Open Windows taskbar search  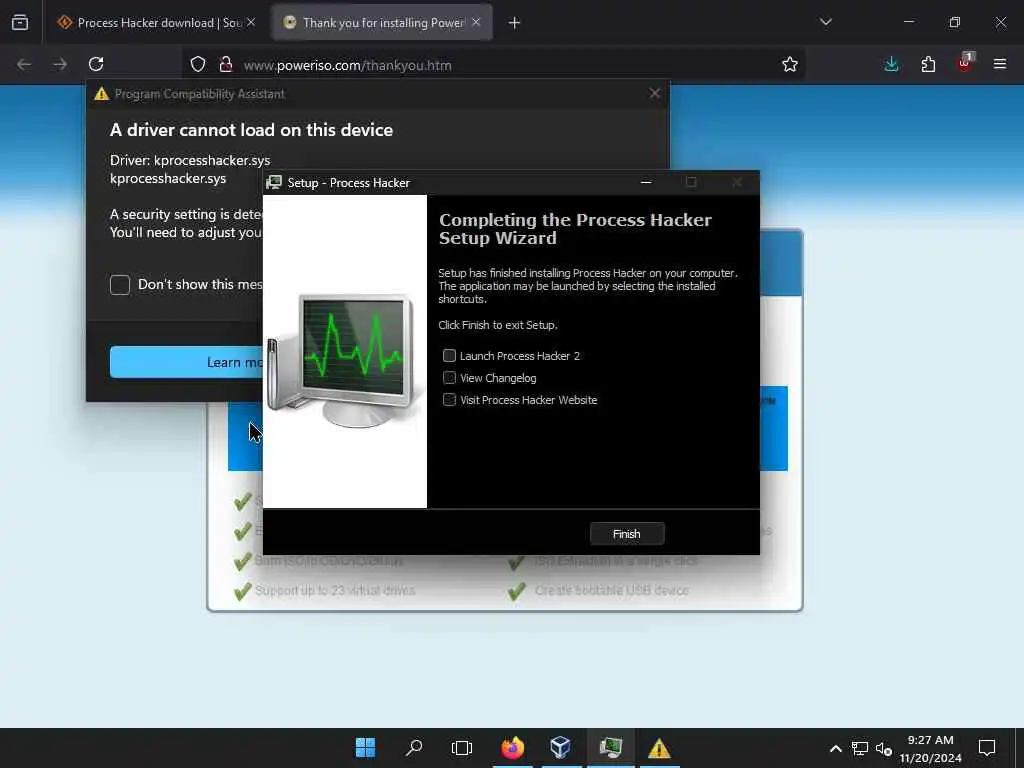[x=414, y=747]
